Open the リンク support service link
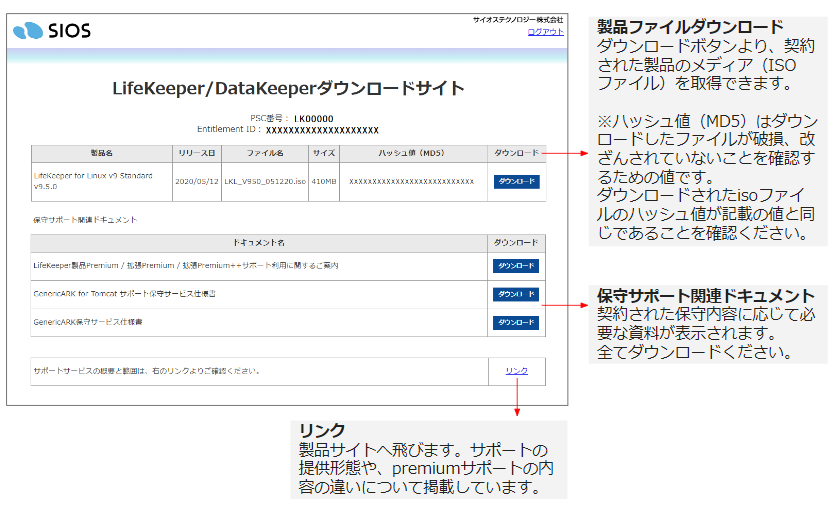Viewport: 835px width, 514px height. [517, 371]
